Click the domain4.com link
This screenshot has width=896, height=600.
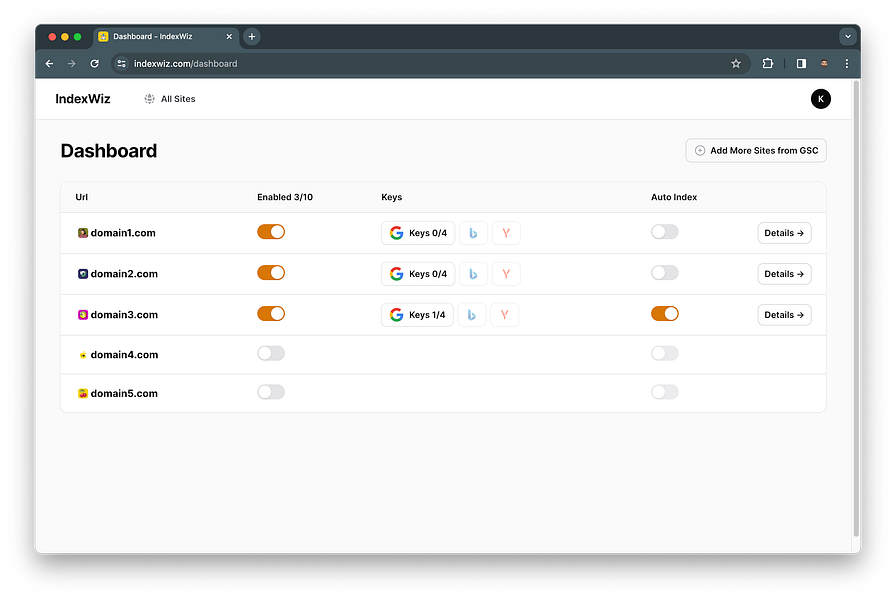pos(124,355)
